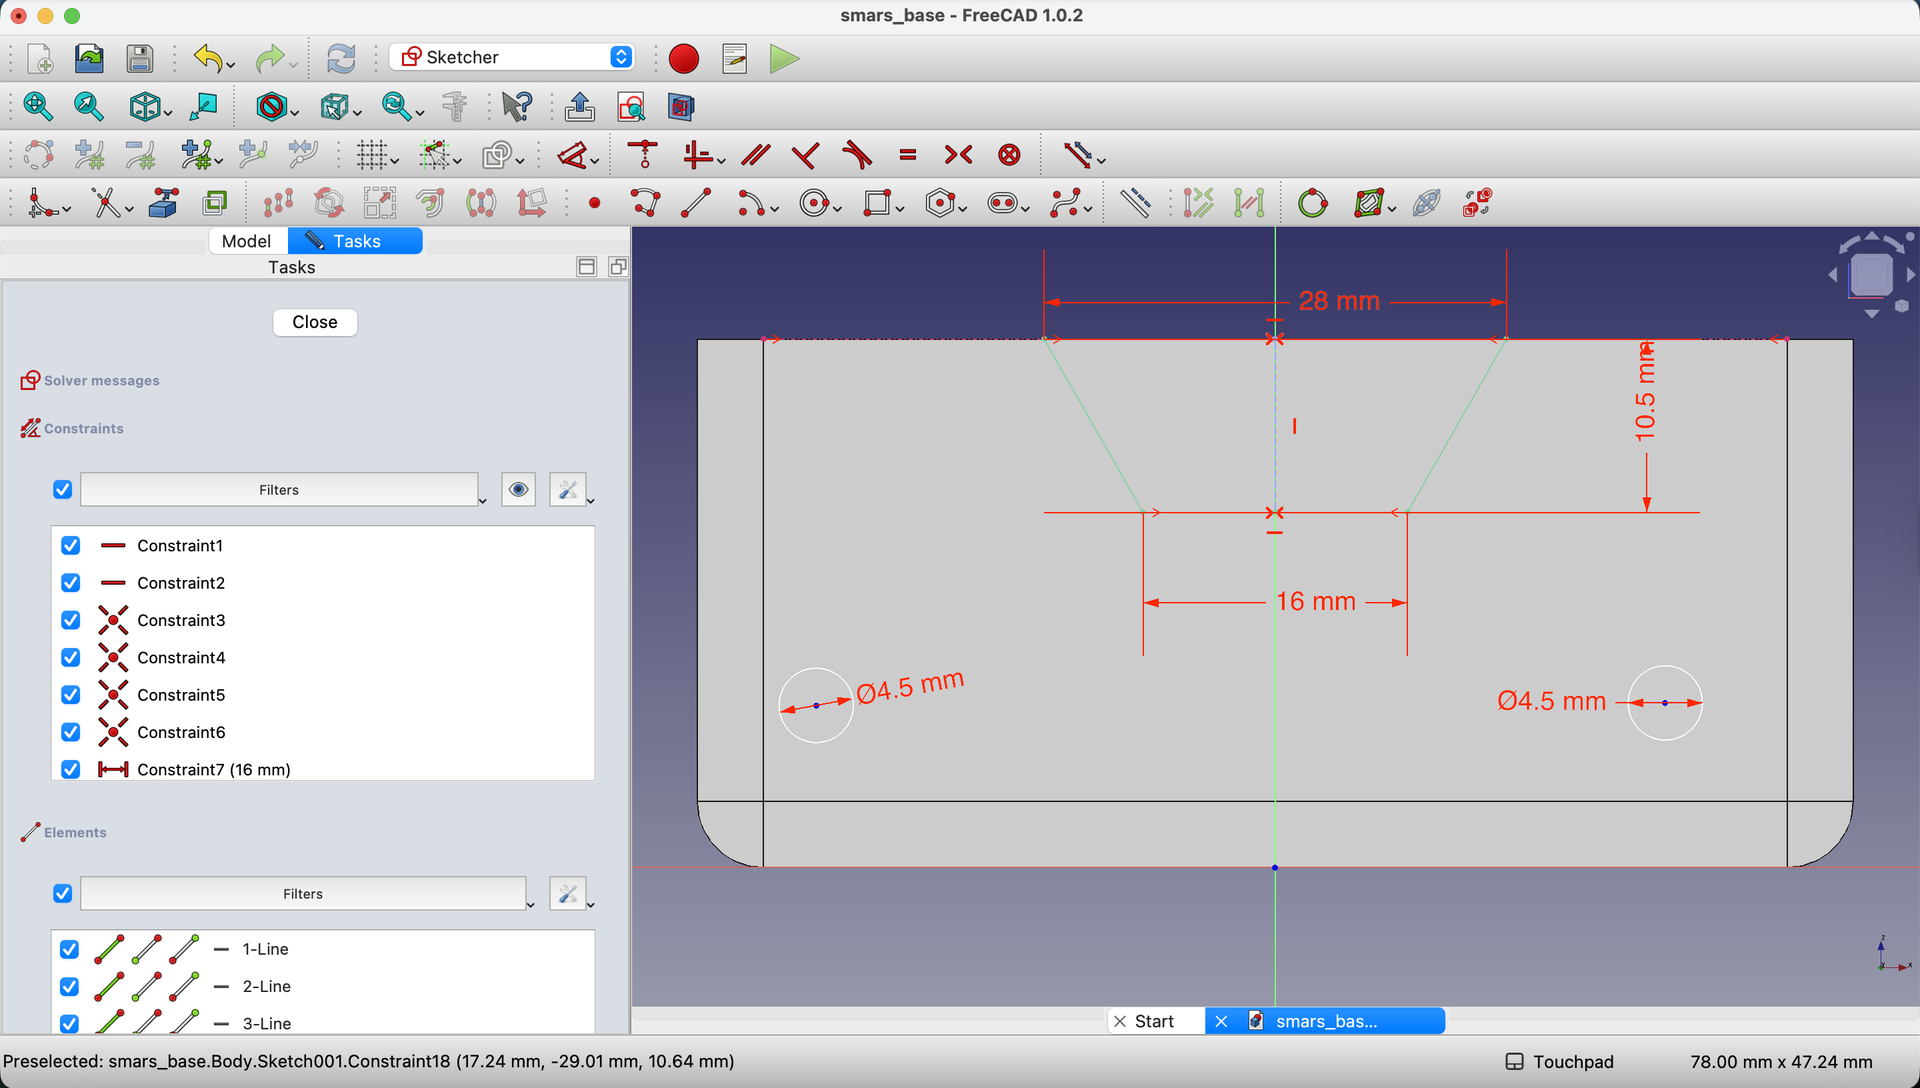Screen dimensions: 1920x1088
Task: Uncheck the Constraint7 (16 mm) checkbox
Action: tap(71, 769)
